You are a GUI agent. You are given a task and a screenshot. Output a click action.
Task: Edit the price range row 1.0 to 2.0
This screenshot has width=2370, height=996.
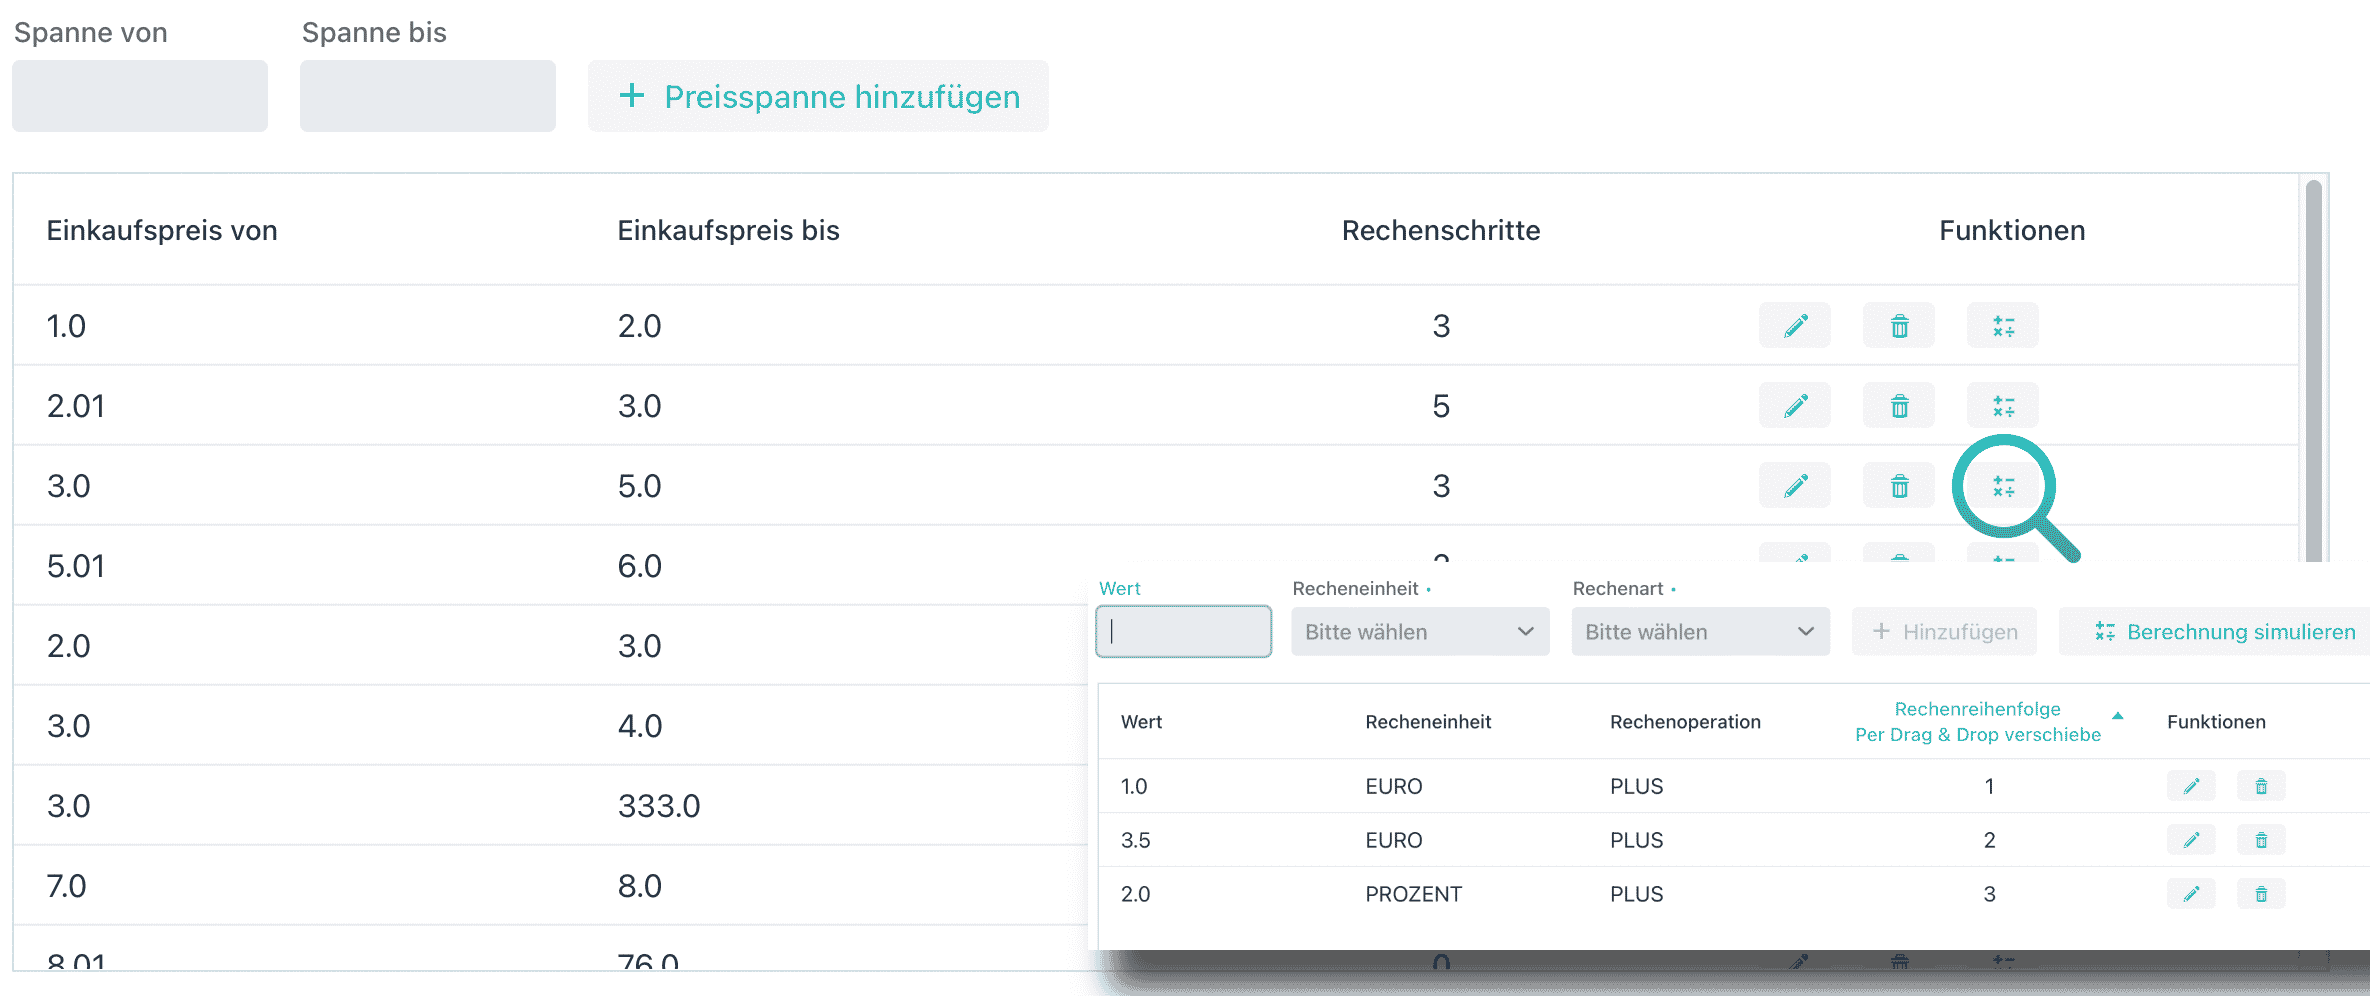pyautogui.click(x=1795, y=326)
